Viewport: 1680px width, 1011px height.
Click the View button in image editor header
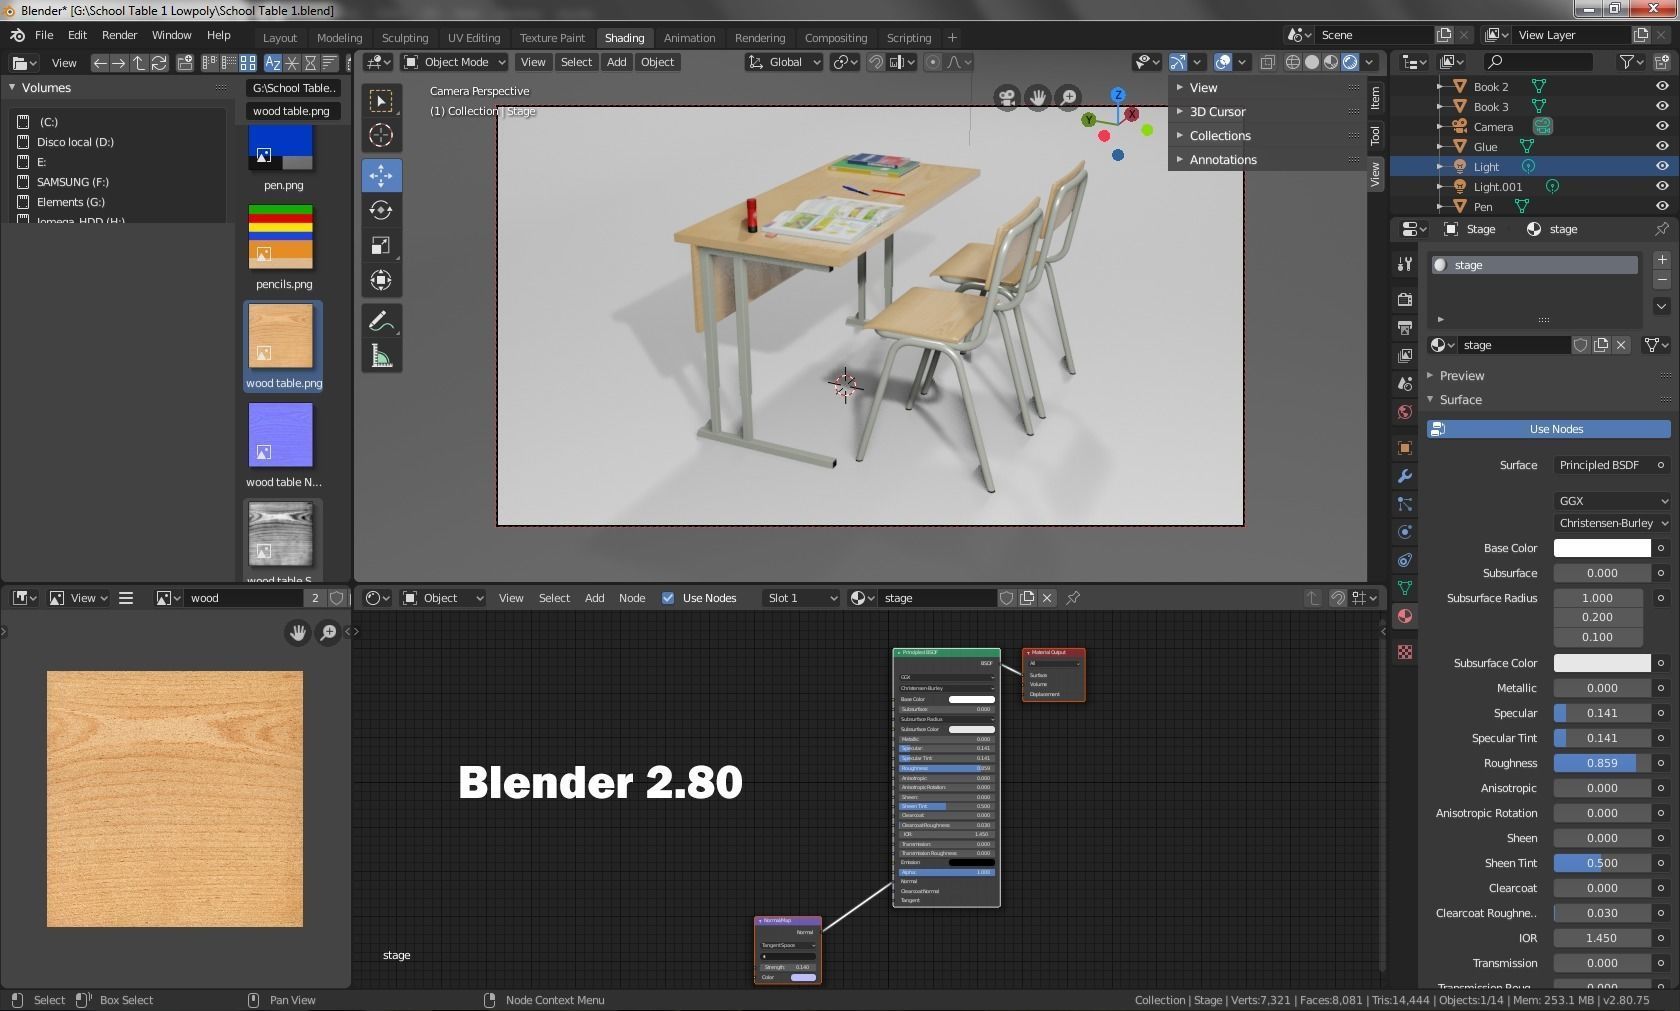tap(80, 598)
